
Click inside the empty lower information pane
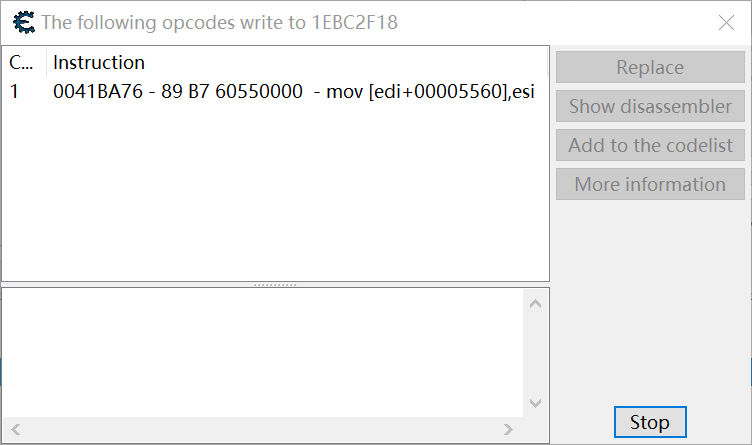click(x=263, y=352)
